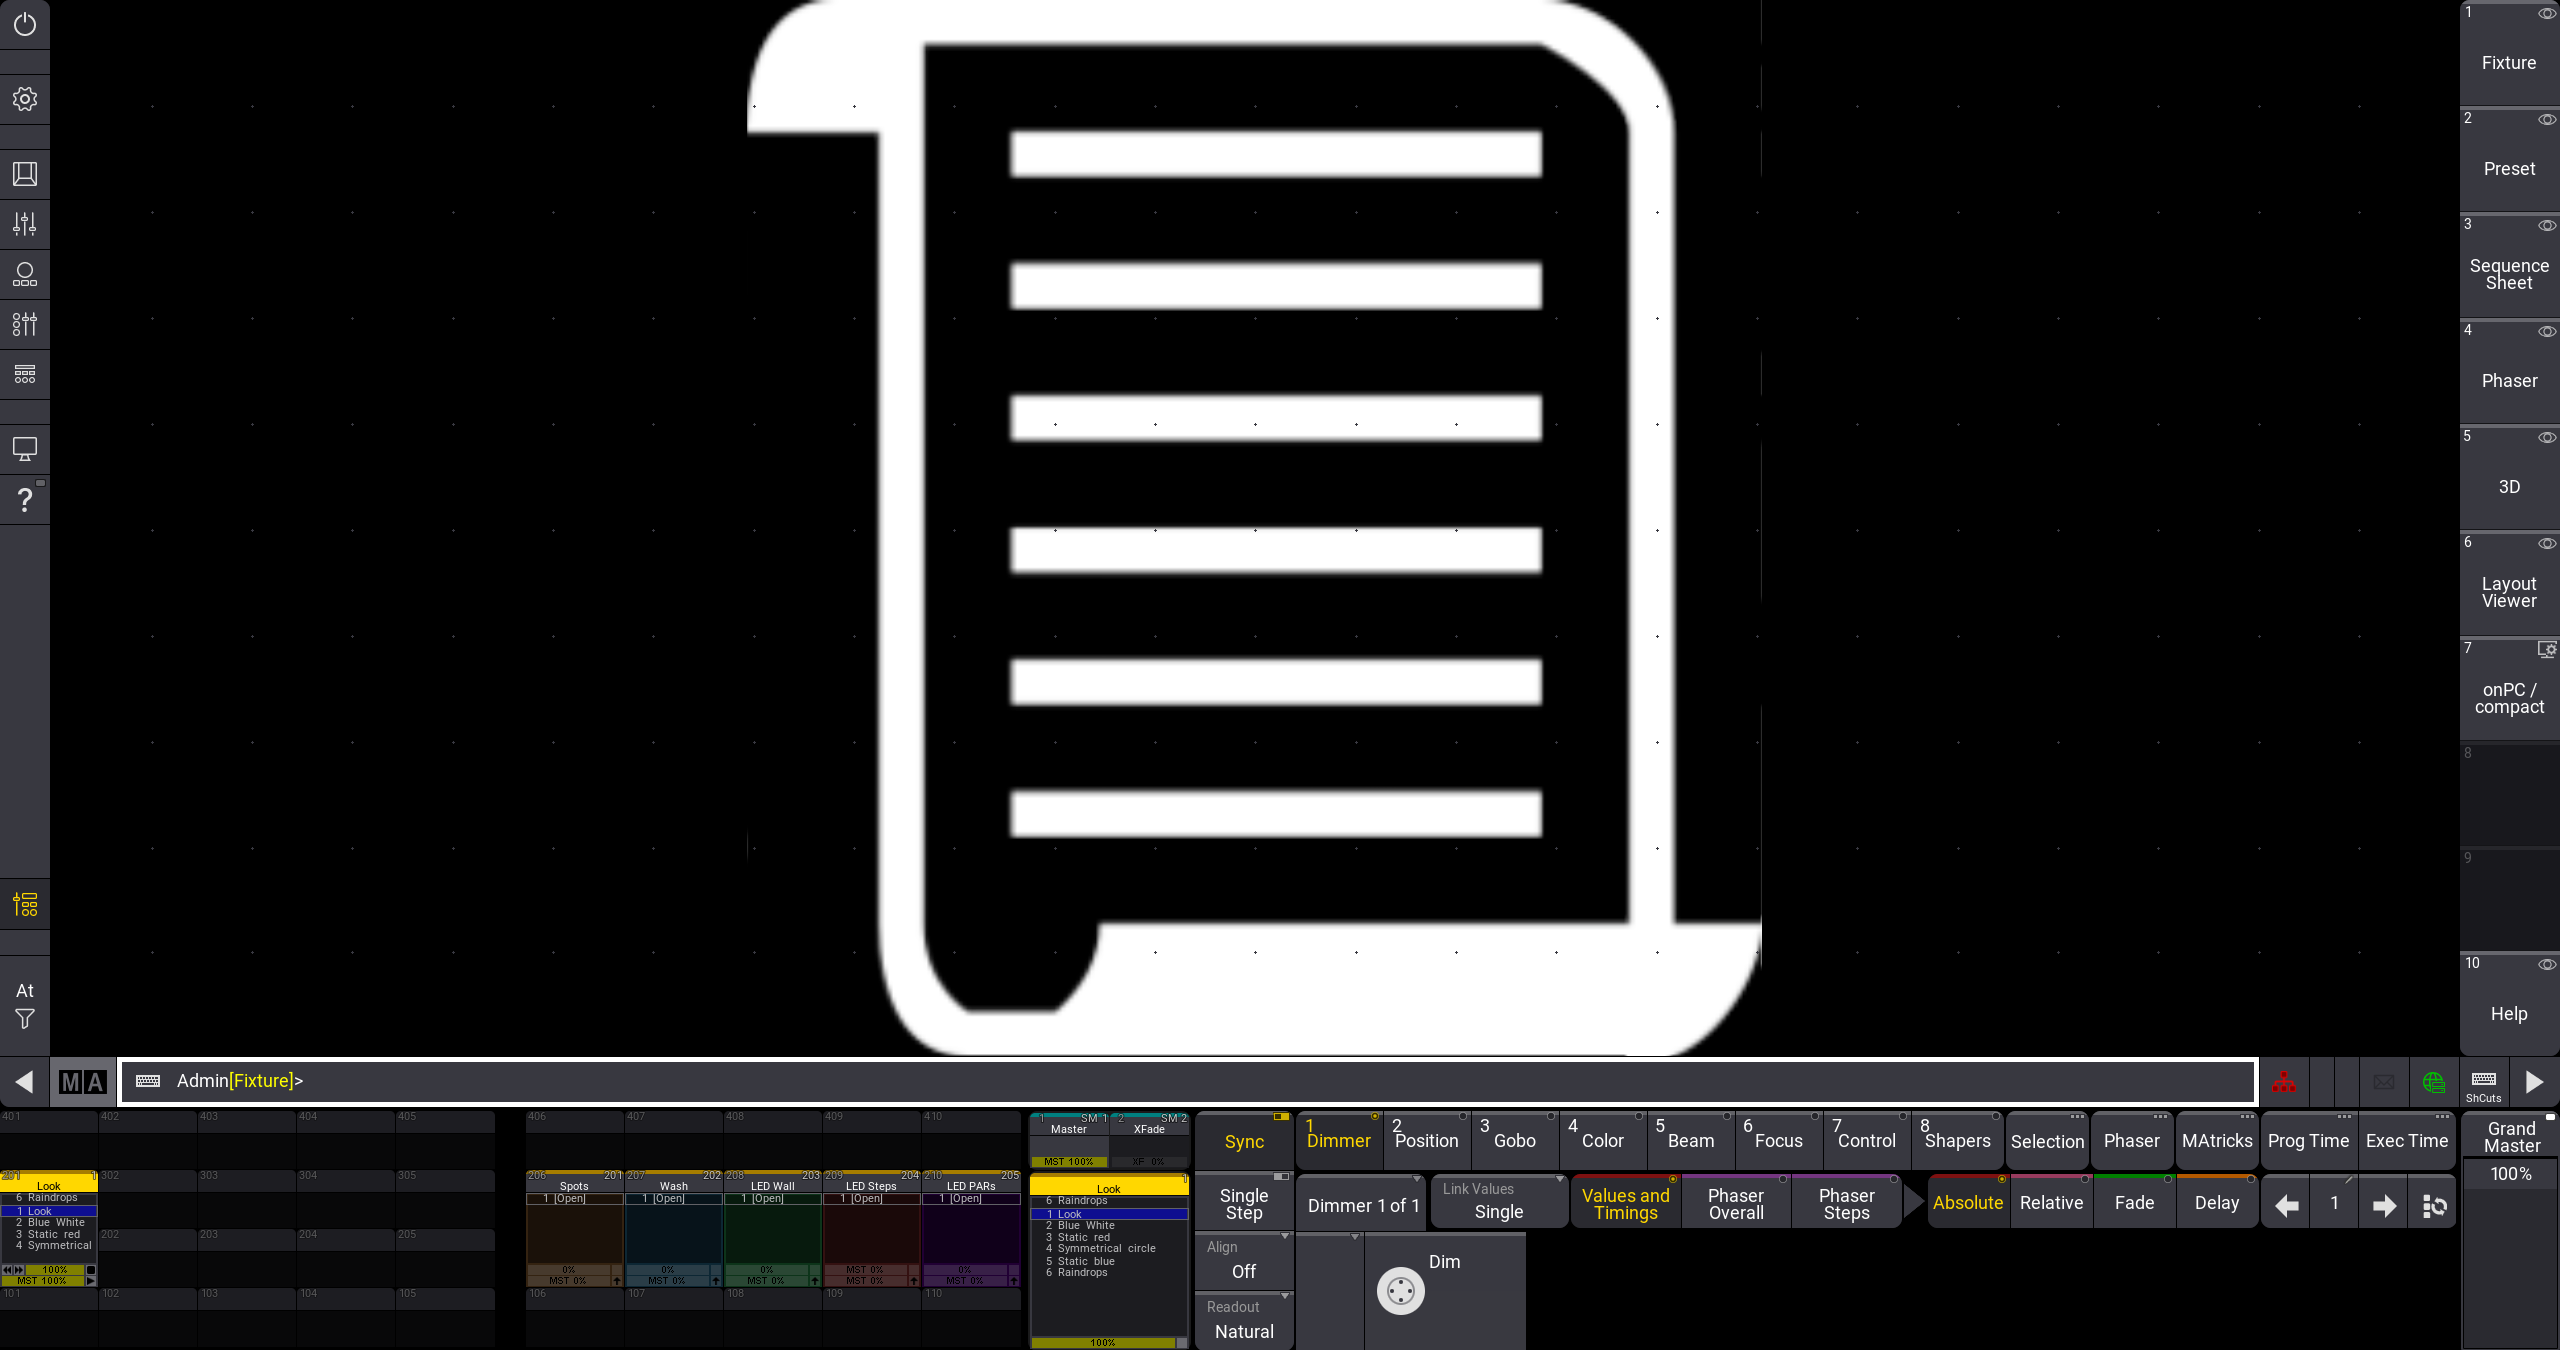Toggle Absolute value mode button
The height and width of the screenshot is (1350, 2560).
point(1966,1204)
